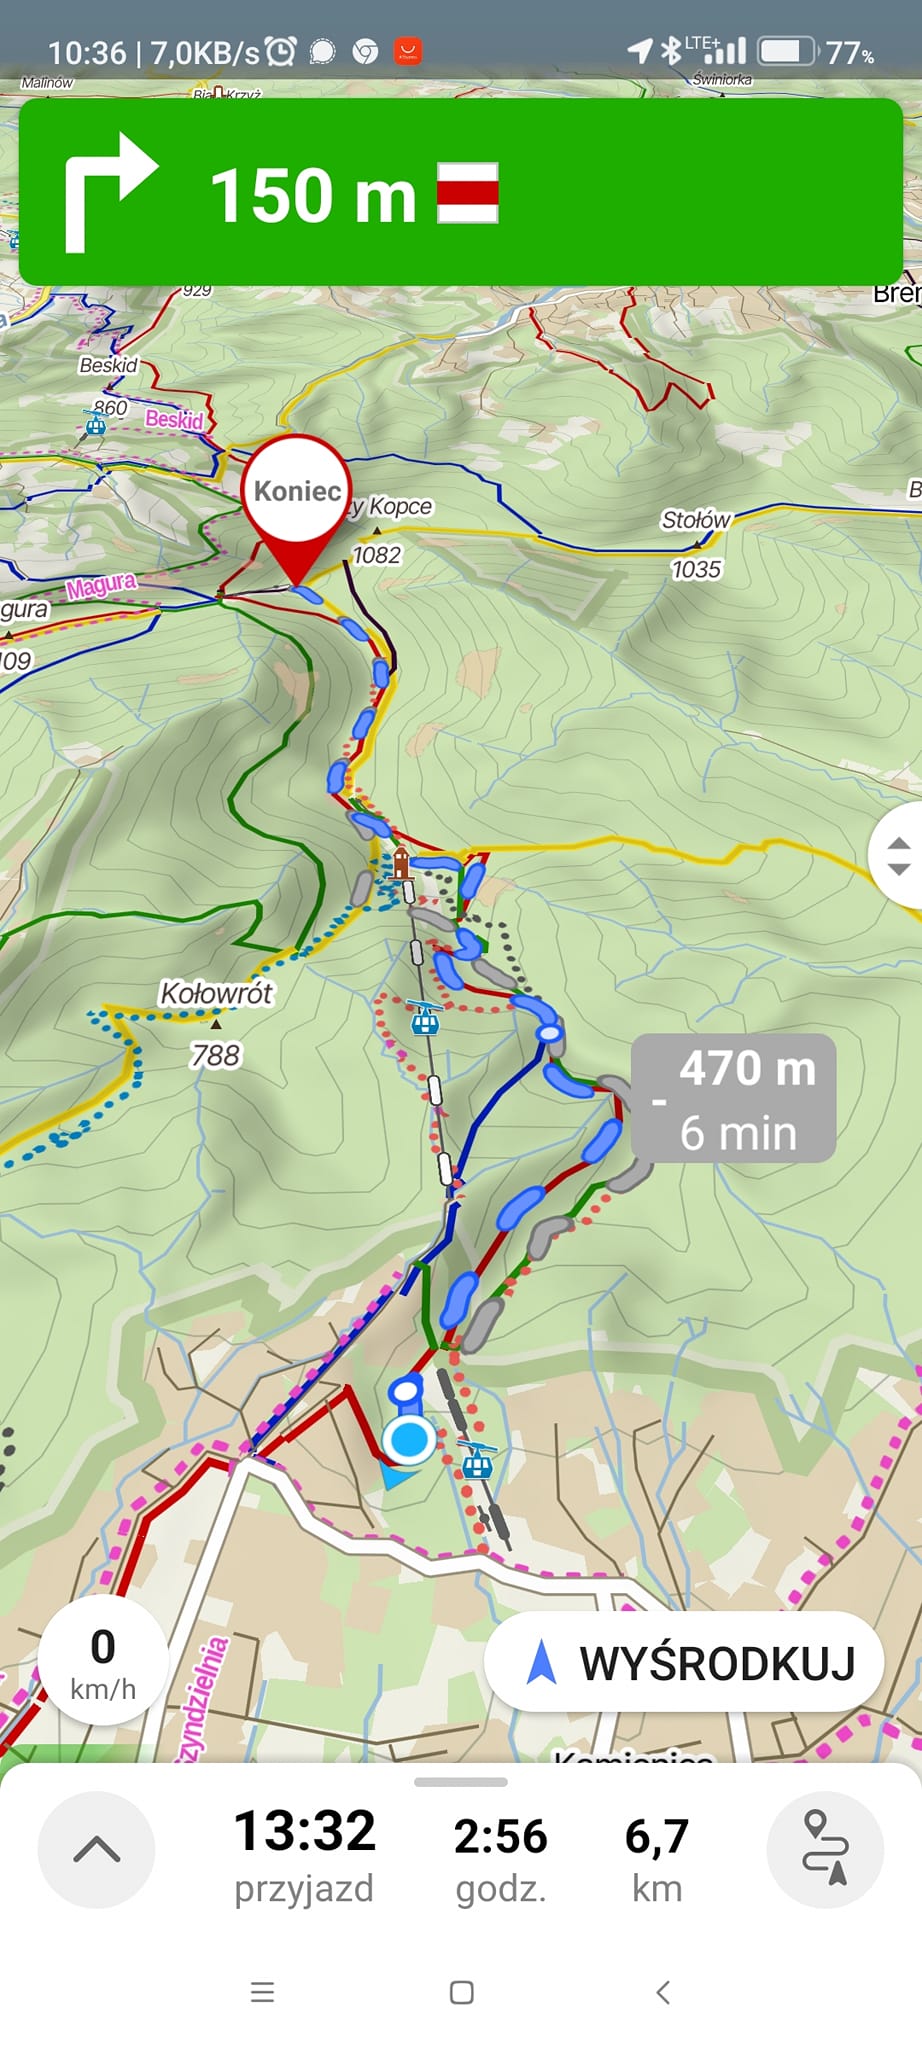Tap the 13:32 przyjazd arrival time
The height and width of the screenshot is (2048, 922).
[x=304, y=1855]
